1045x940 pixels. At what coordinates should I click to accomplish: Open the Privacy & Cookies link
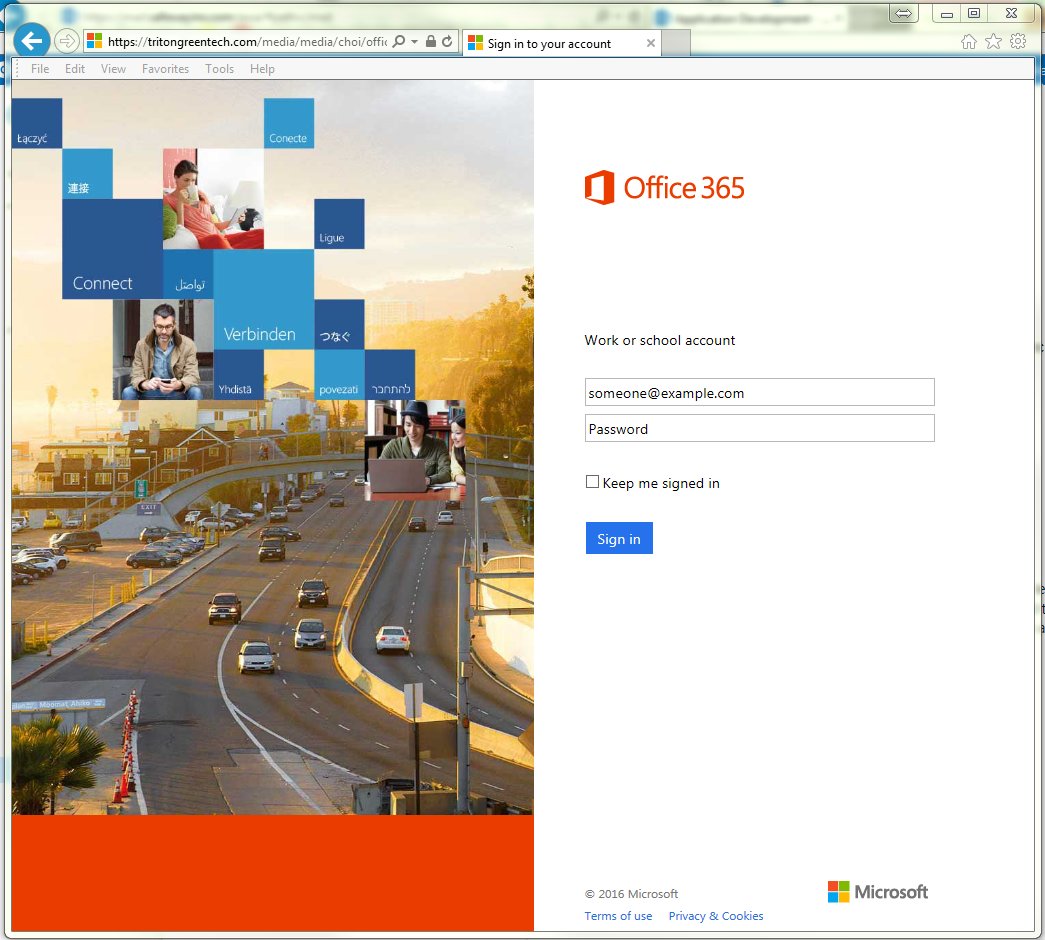click(716, 916)
